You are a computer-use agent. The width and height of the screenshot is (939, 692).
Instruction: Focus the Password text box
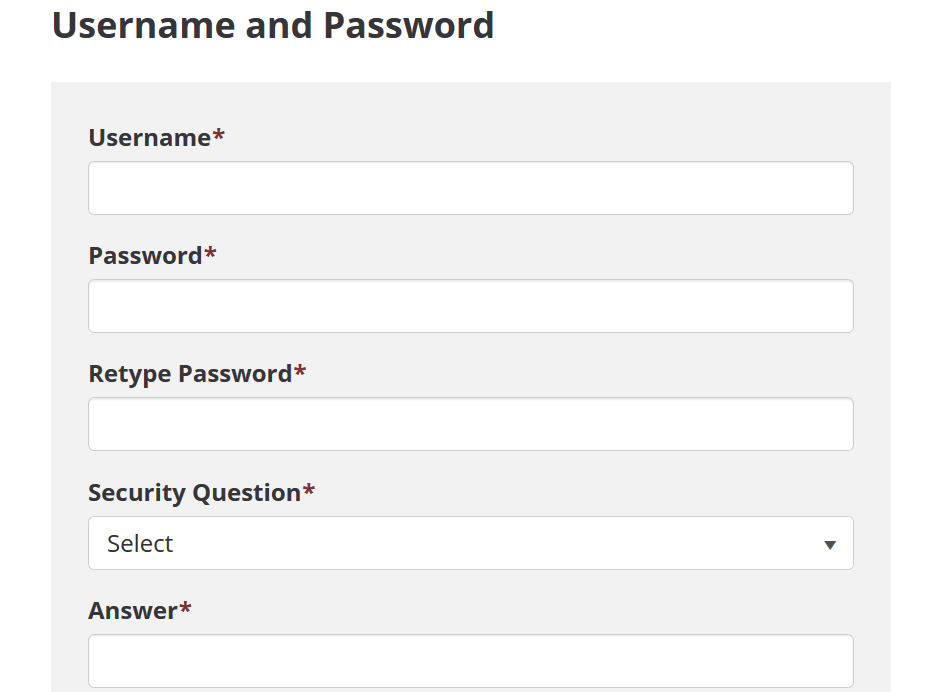(471, 306)
